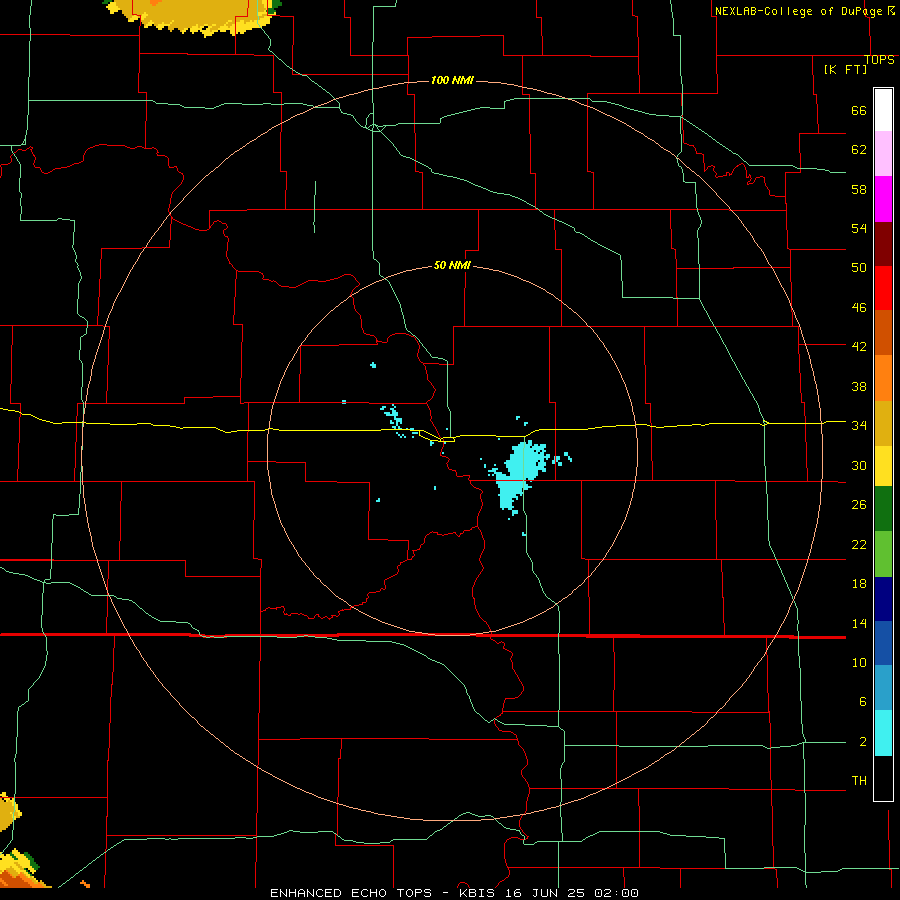The image size is (900, 900).
Task: Click the 34 legend value
Action: pos(859,425)
